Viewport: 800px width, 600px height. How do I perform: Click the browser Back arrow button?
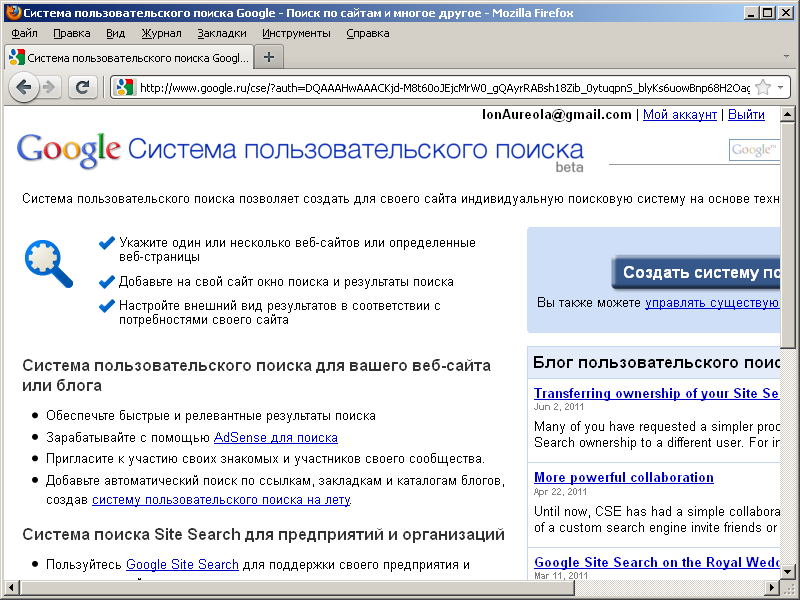pos(24,87)
